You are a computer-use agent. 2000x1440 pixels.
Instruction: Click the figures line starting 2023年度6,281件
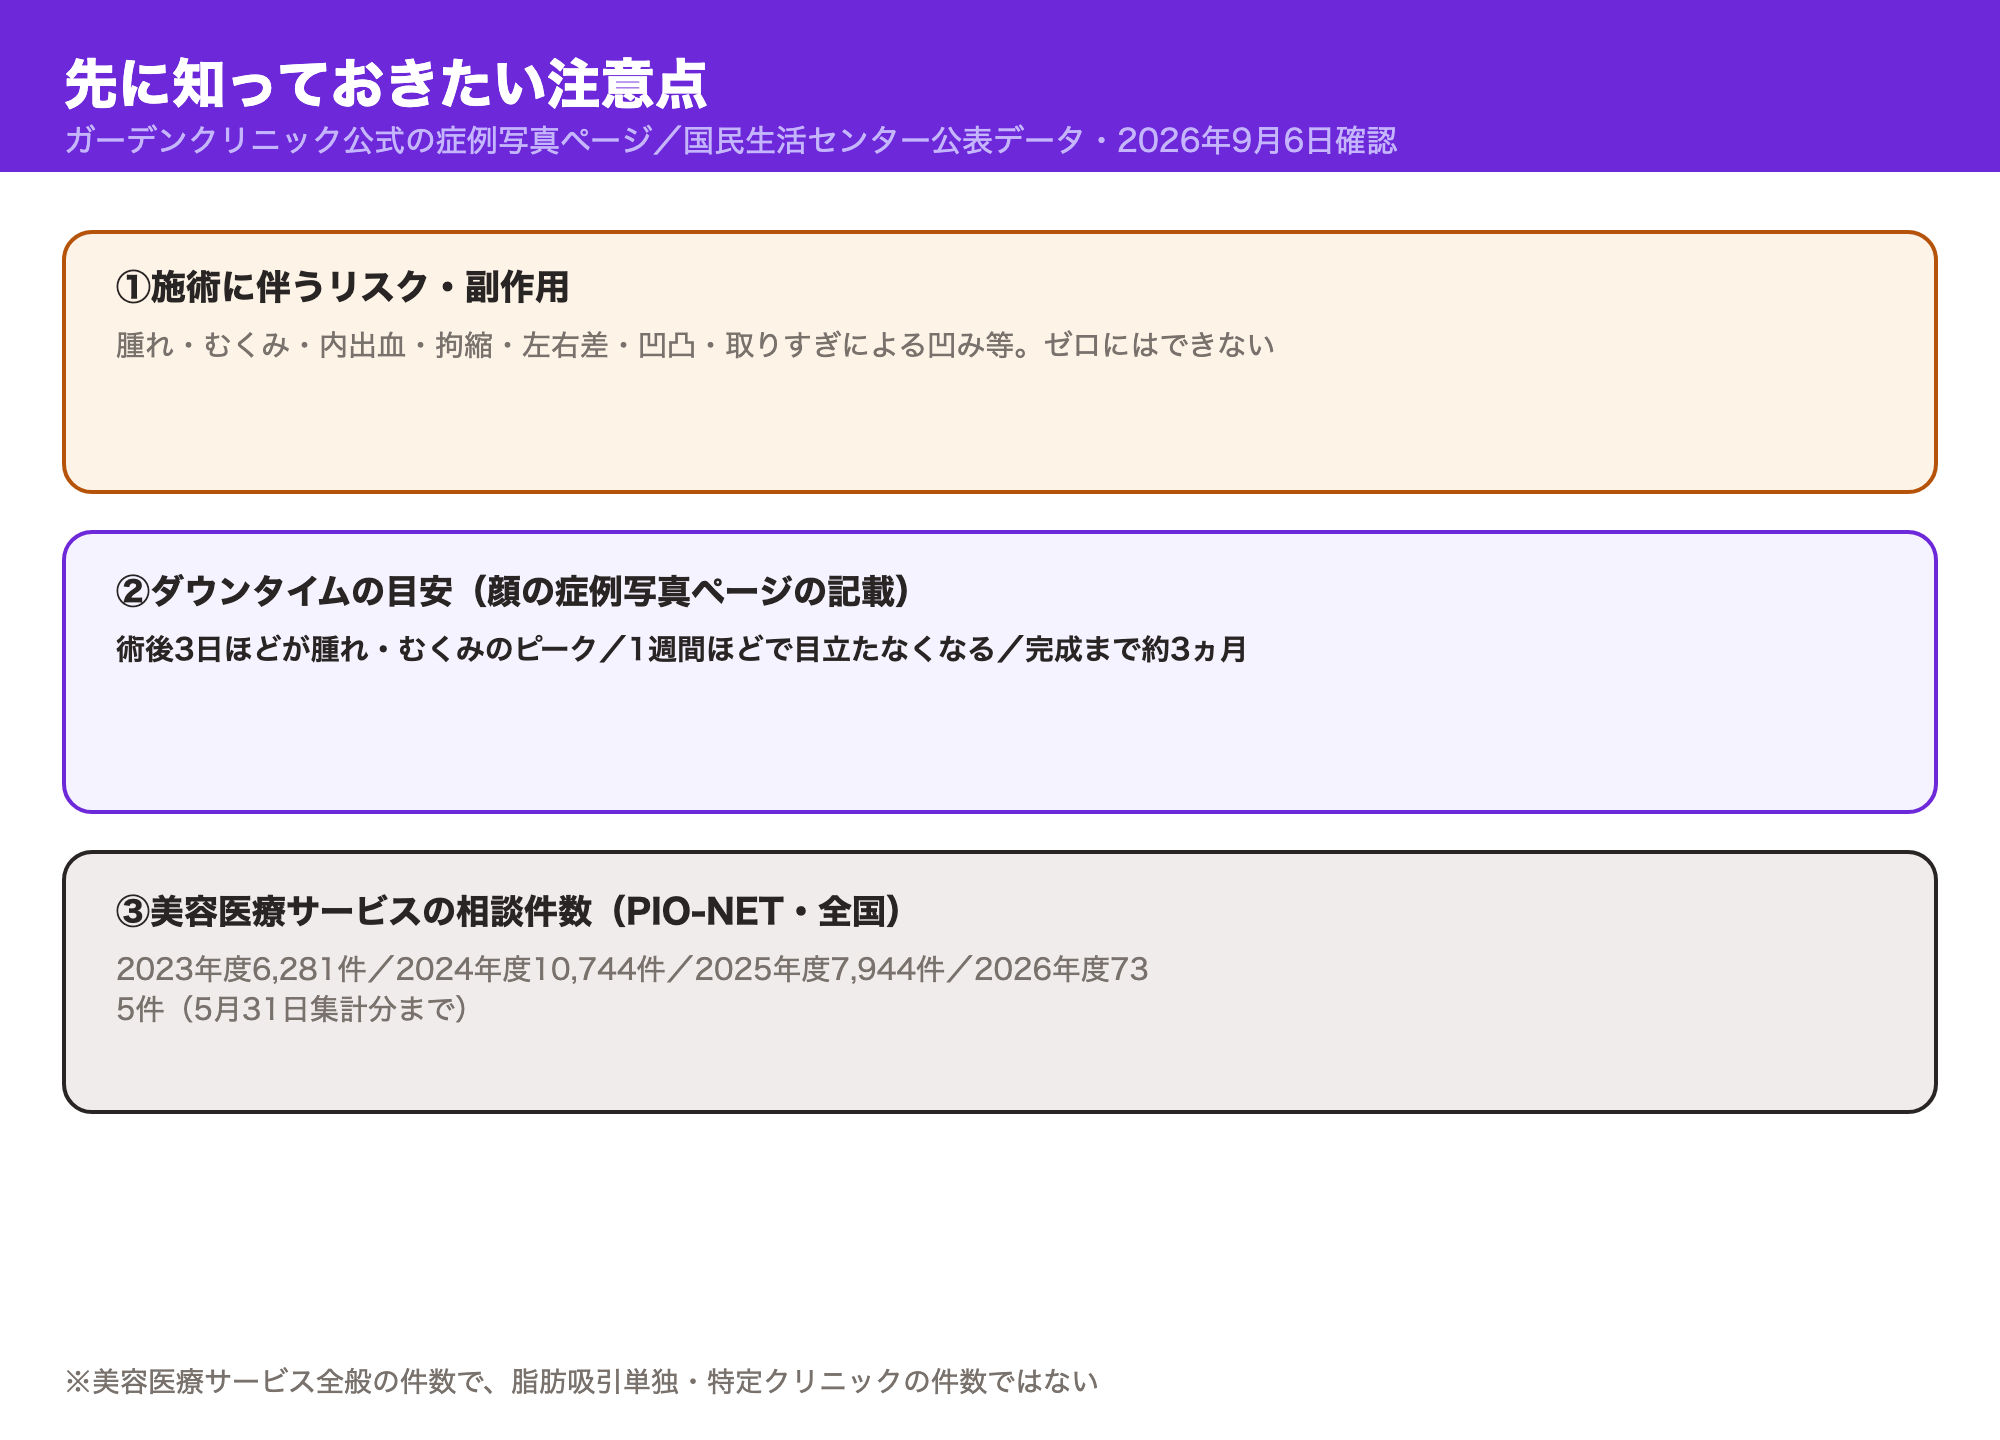coord(632,969)
